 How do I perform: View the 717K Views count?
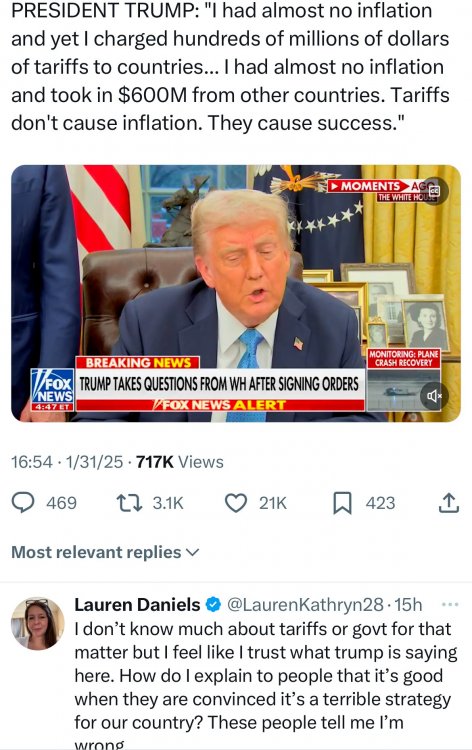click(180, 462)
